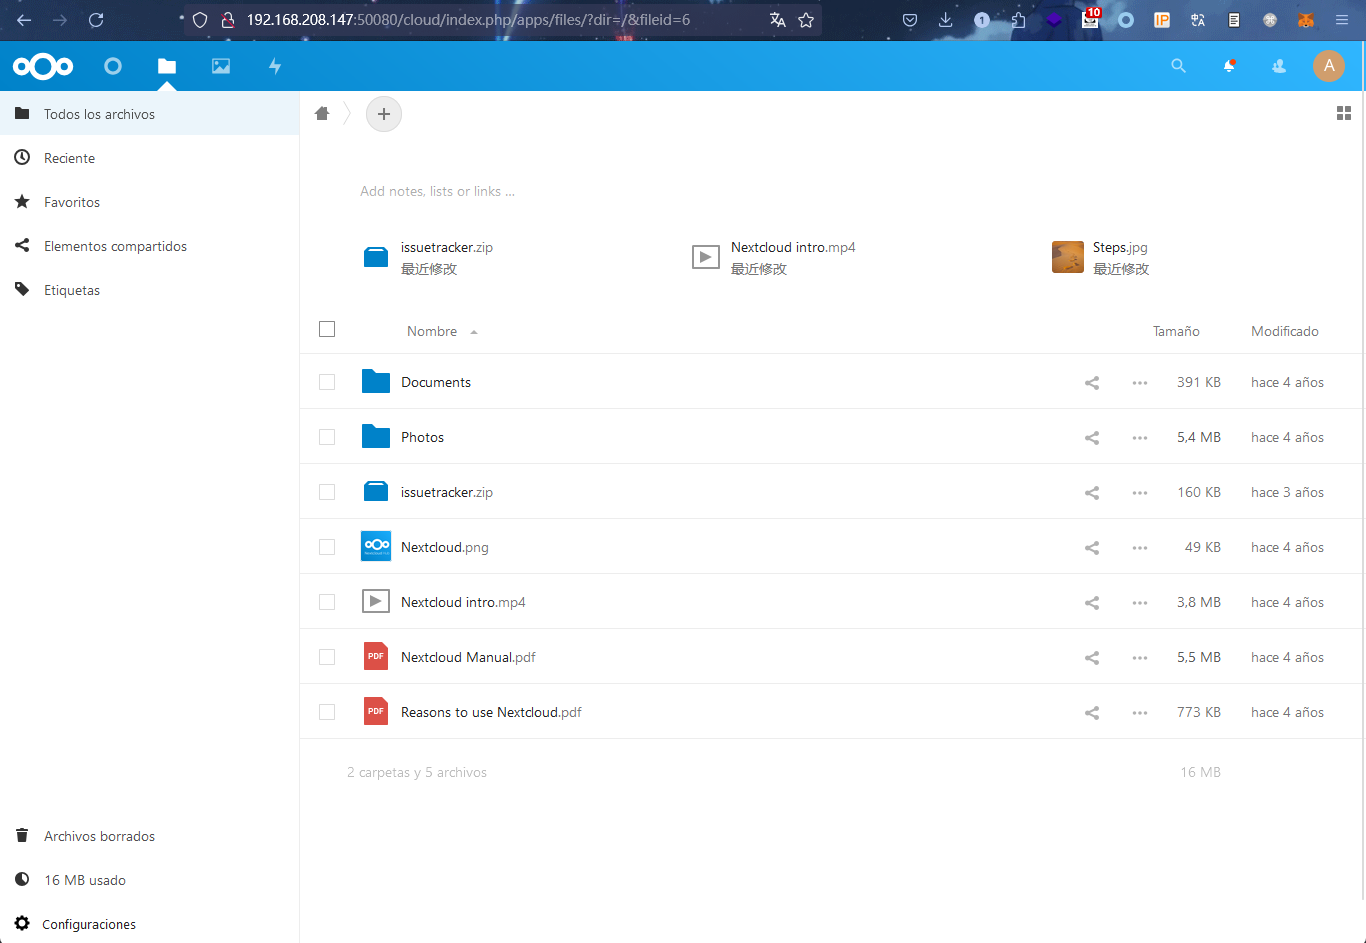The height and width of the screenshot is (943, 1366).
Task: Select the Nextcloud intro.mp4 checkbox
Action: [327, 602]
